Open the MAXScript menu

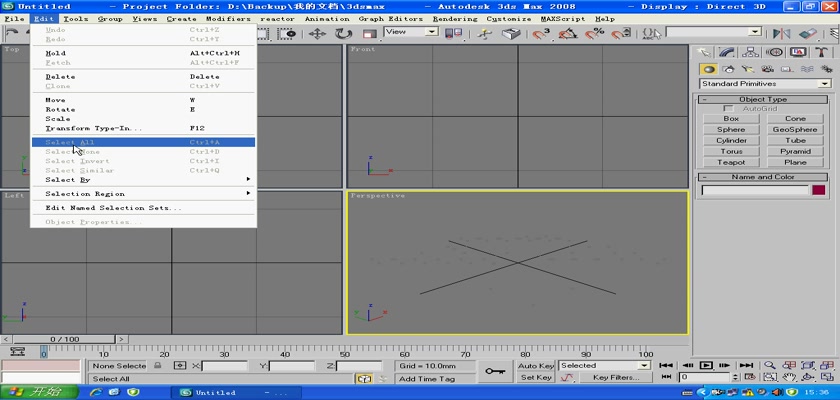point(562,19)
